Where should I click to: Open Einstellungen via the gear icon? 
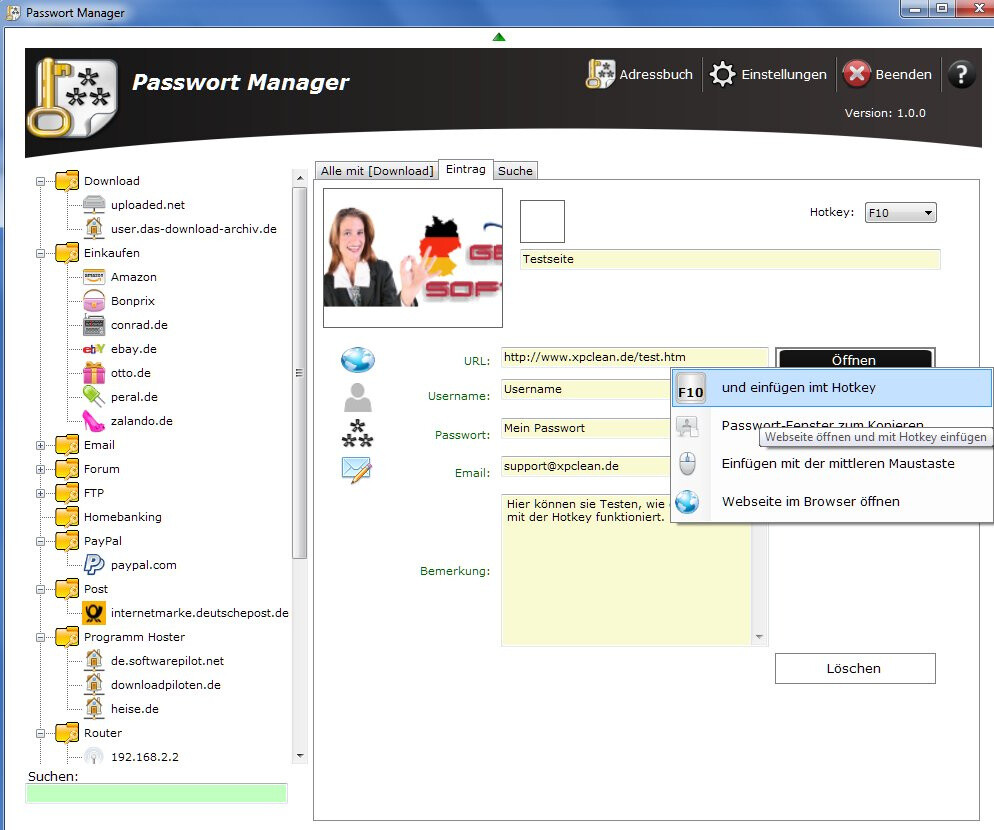[x=722, y=74]
